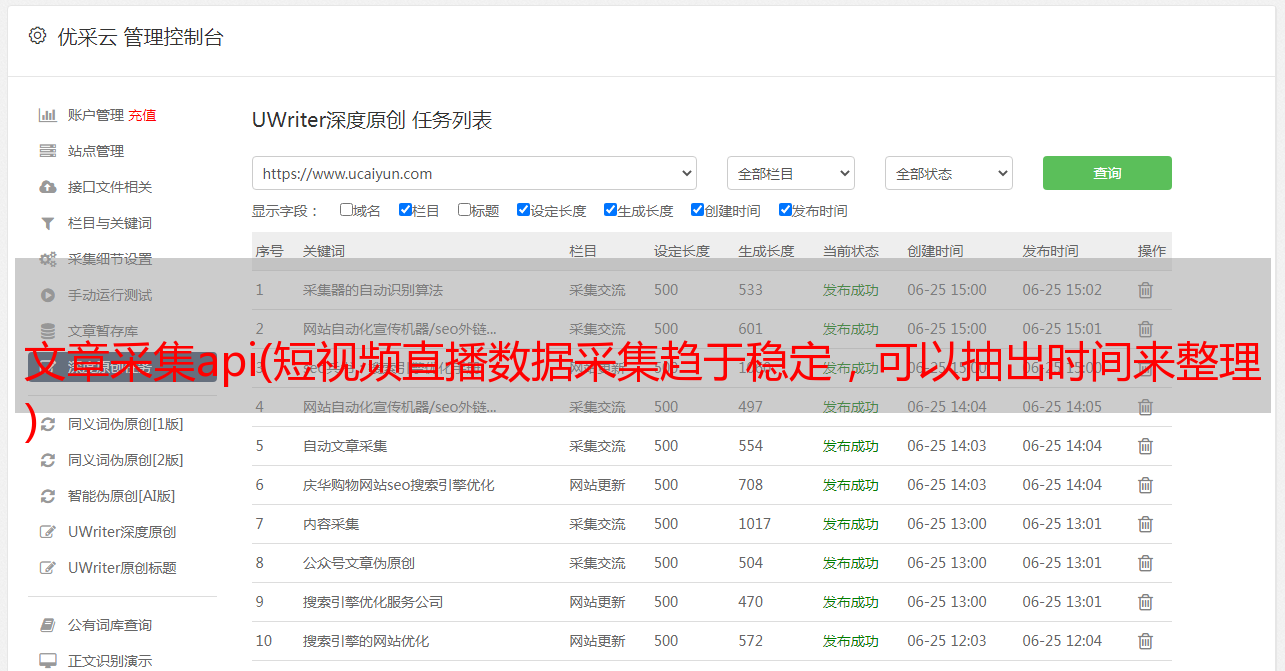Click the UWriter深度原创 任务列表 heading
The height and width of the screenshot is (671, 1285).
pos(372,121)
